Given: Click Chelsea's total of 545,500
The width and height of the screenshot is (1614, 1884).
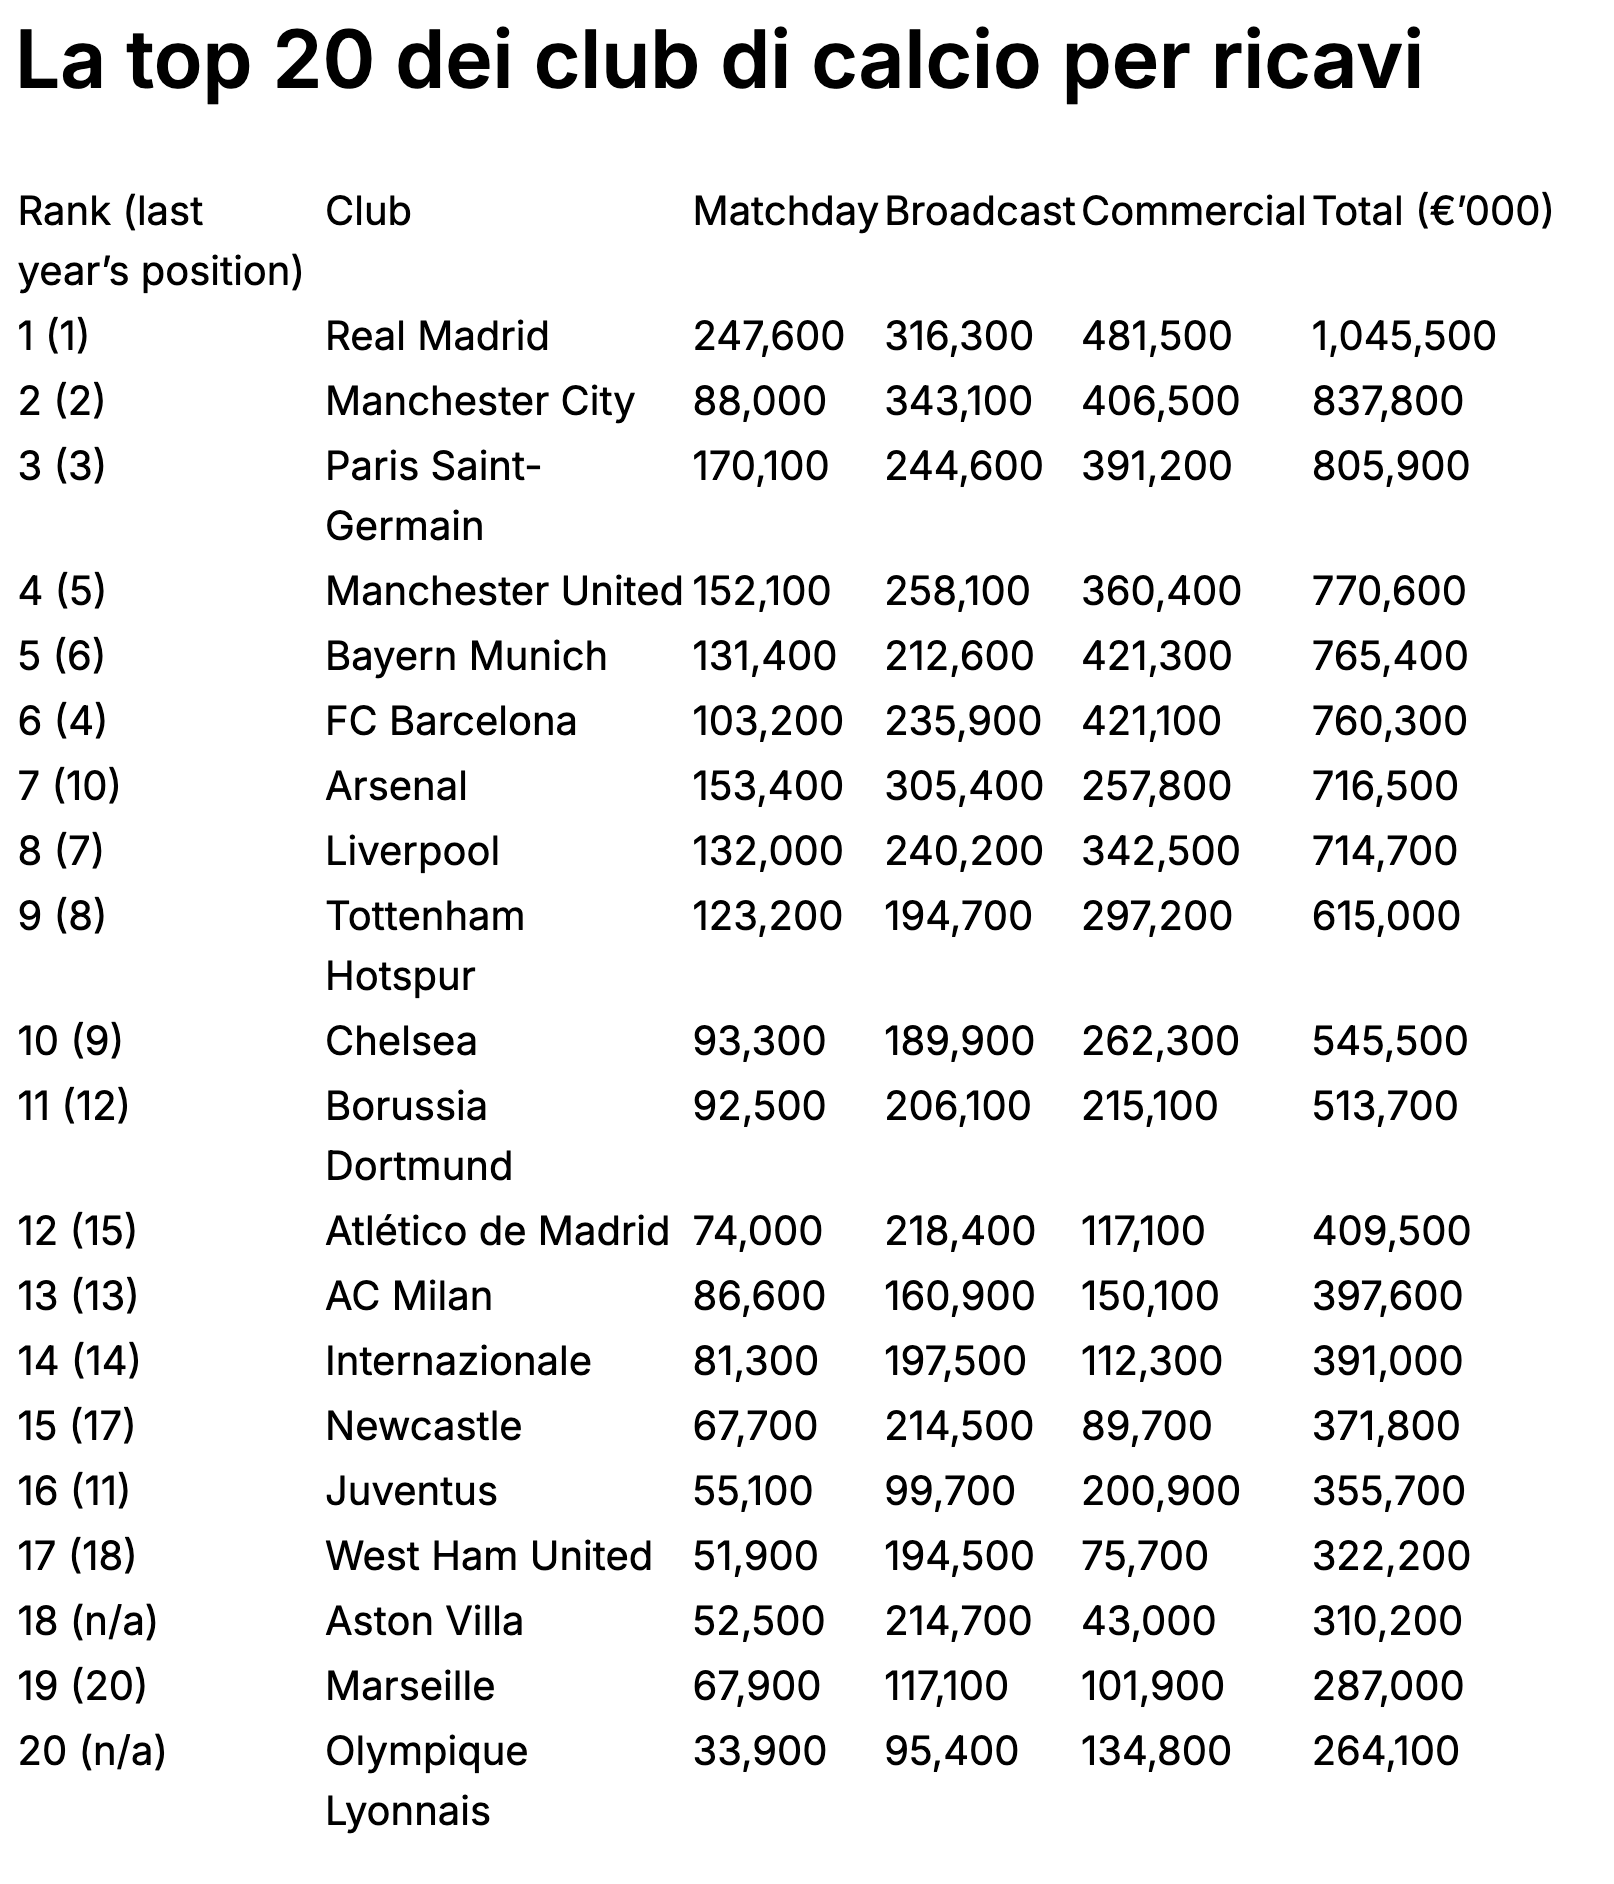Looking at the screenshot, I should coord(1390,1041).
